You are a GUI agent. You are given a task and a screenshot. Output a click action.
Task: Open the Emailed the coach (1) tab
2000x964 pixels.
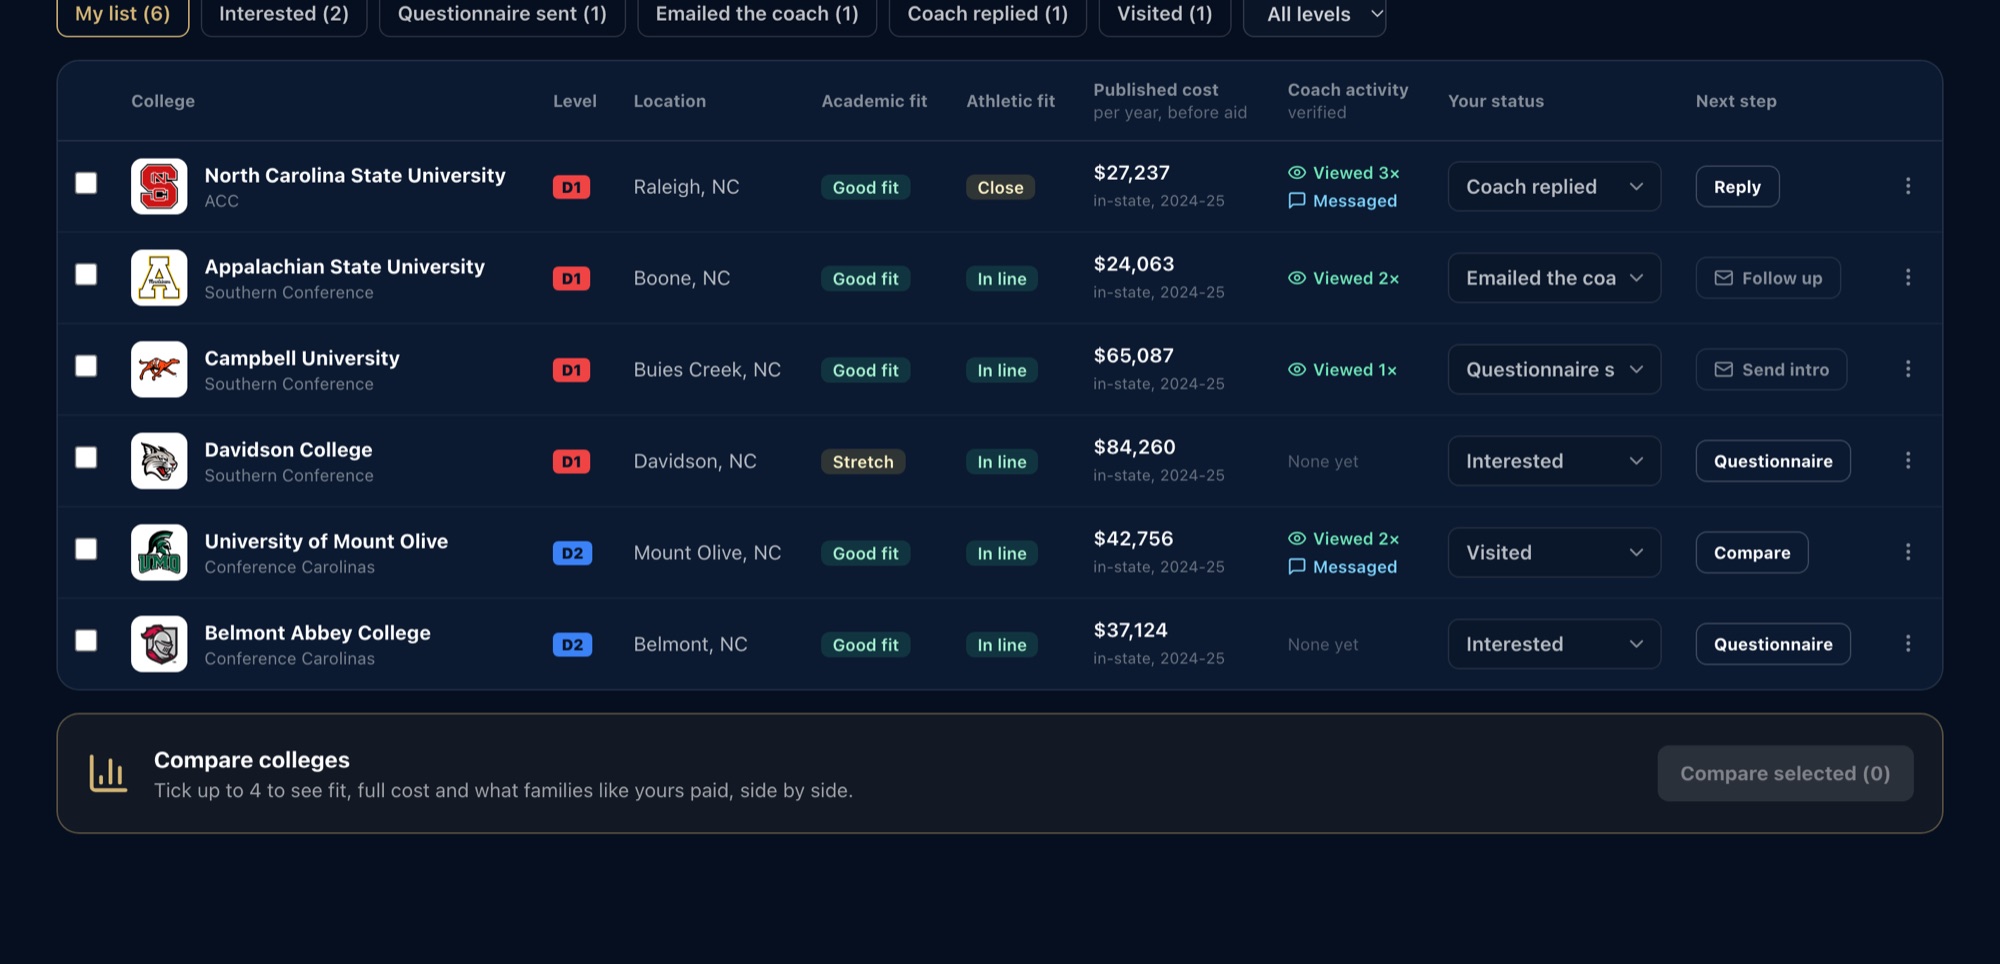pyautogui.click(x=757, y=14)
